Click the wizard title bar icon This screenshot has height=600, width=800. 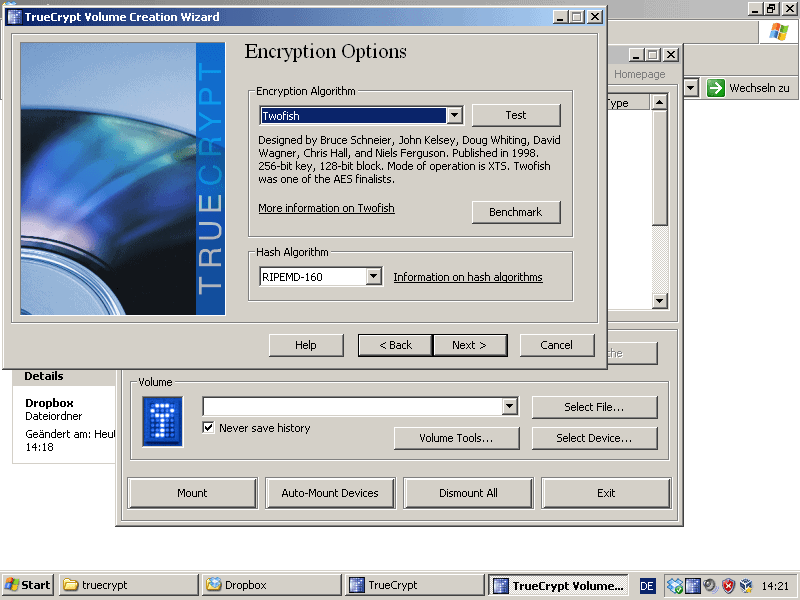point(14,17)
